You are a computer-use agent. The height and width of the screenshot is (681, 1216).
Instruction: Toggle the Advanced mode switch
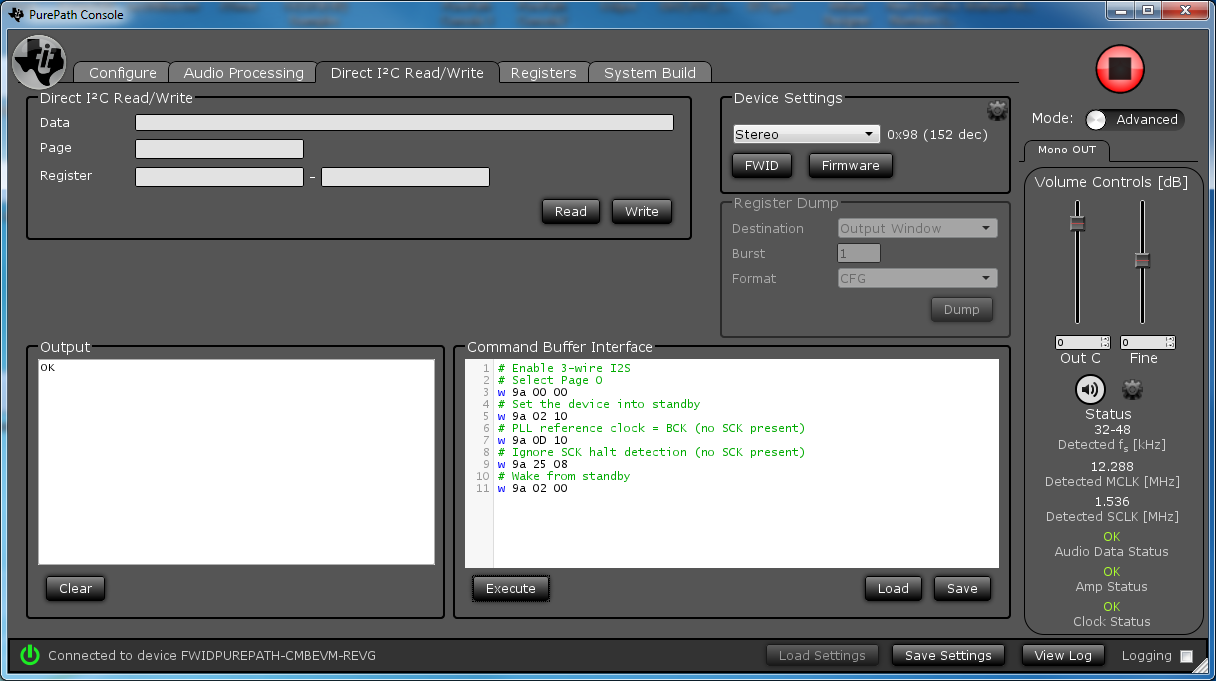click(1134, 119)
